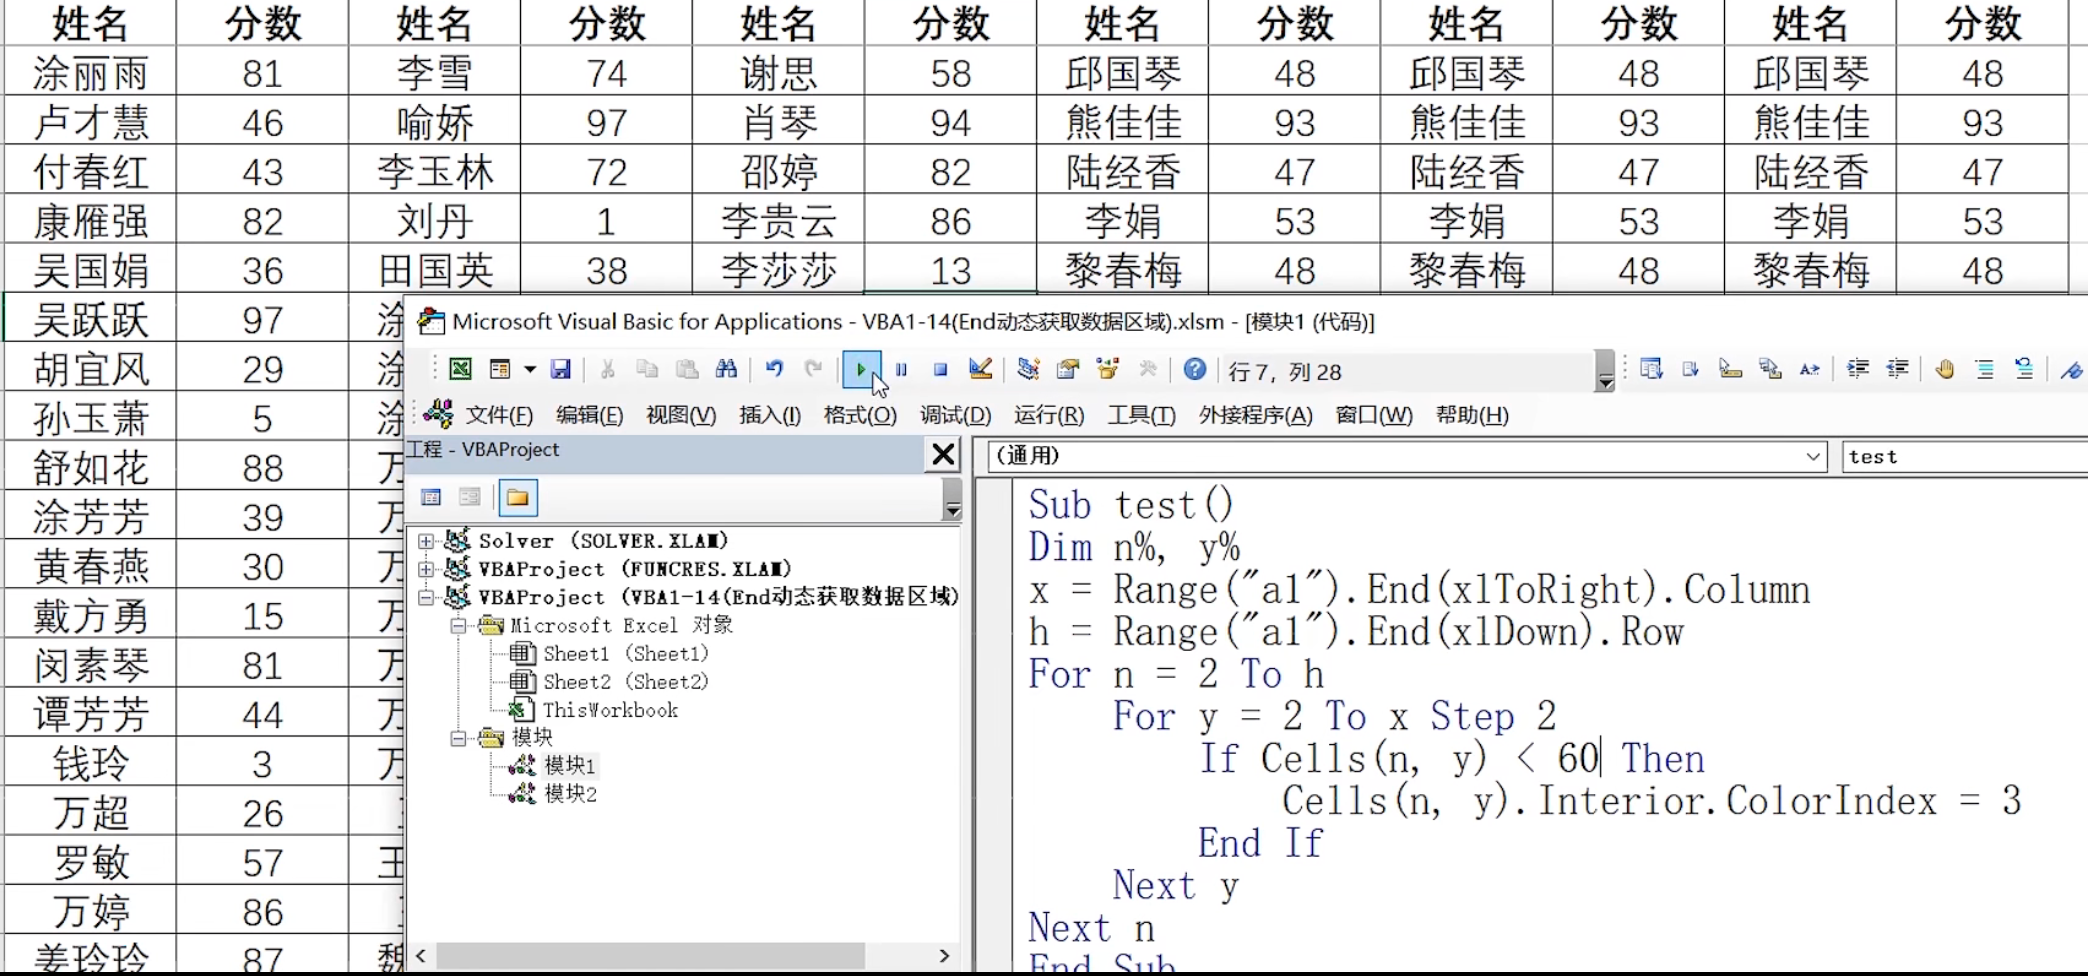This screenshot has height=976, width=2088.
Task: Open the 运行(R) menu
Action: 1049,415
